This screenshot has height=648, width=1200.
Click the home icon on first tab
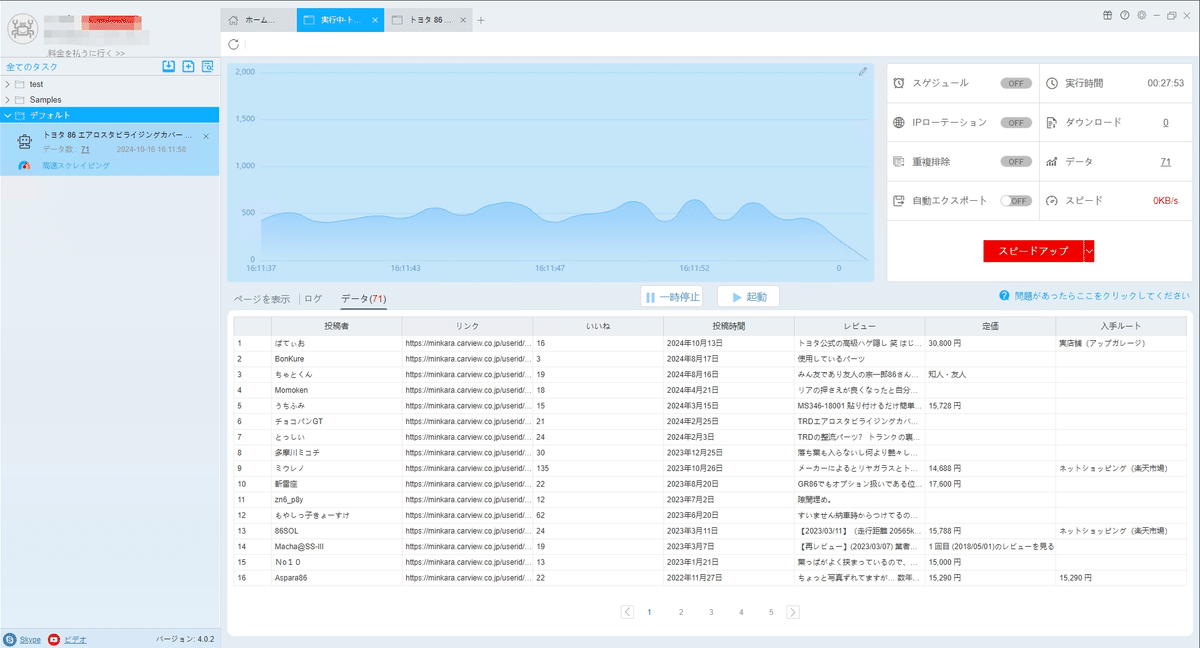coord(234,20)
